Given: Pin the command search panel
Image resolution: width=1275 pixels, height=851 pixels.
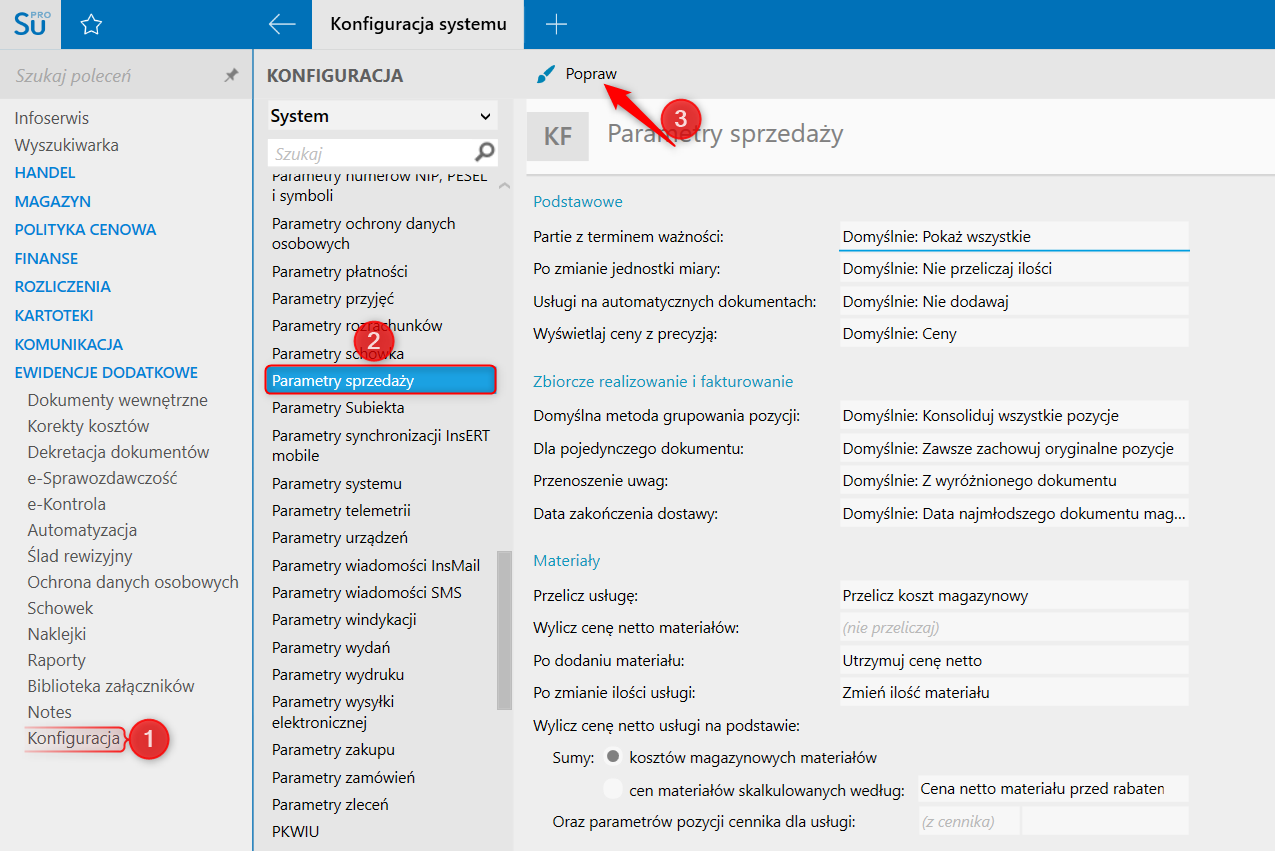Looking at the screenshot, I should point(231,76).
